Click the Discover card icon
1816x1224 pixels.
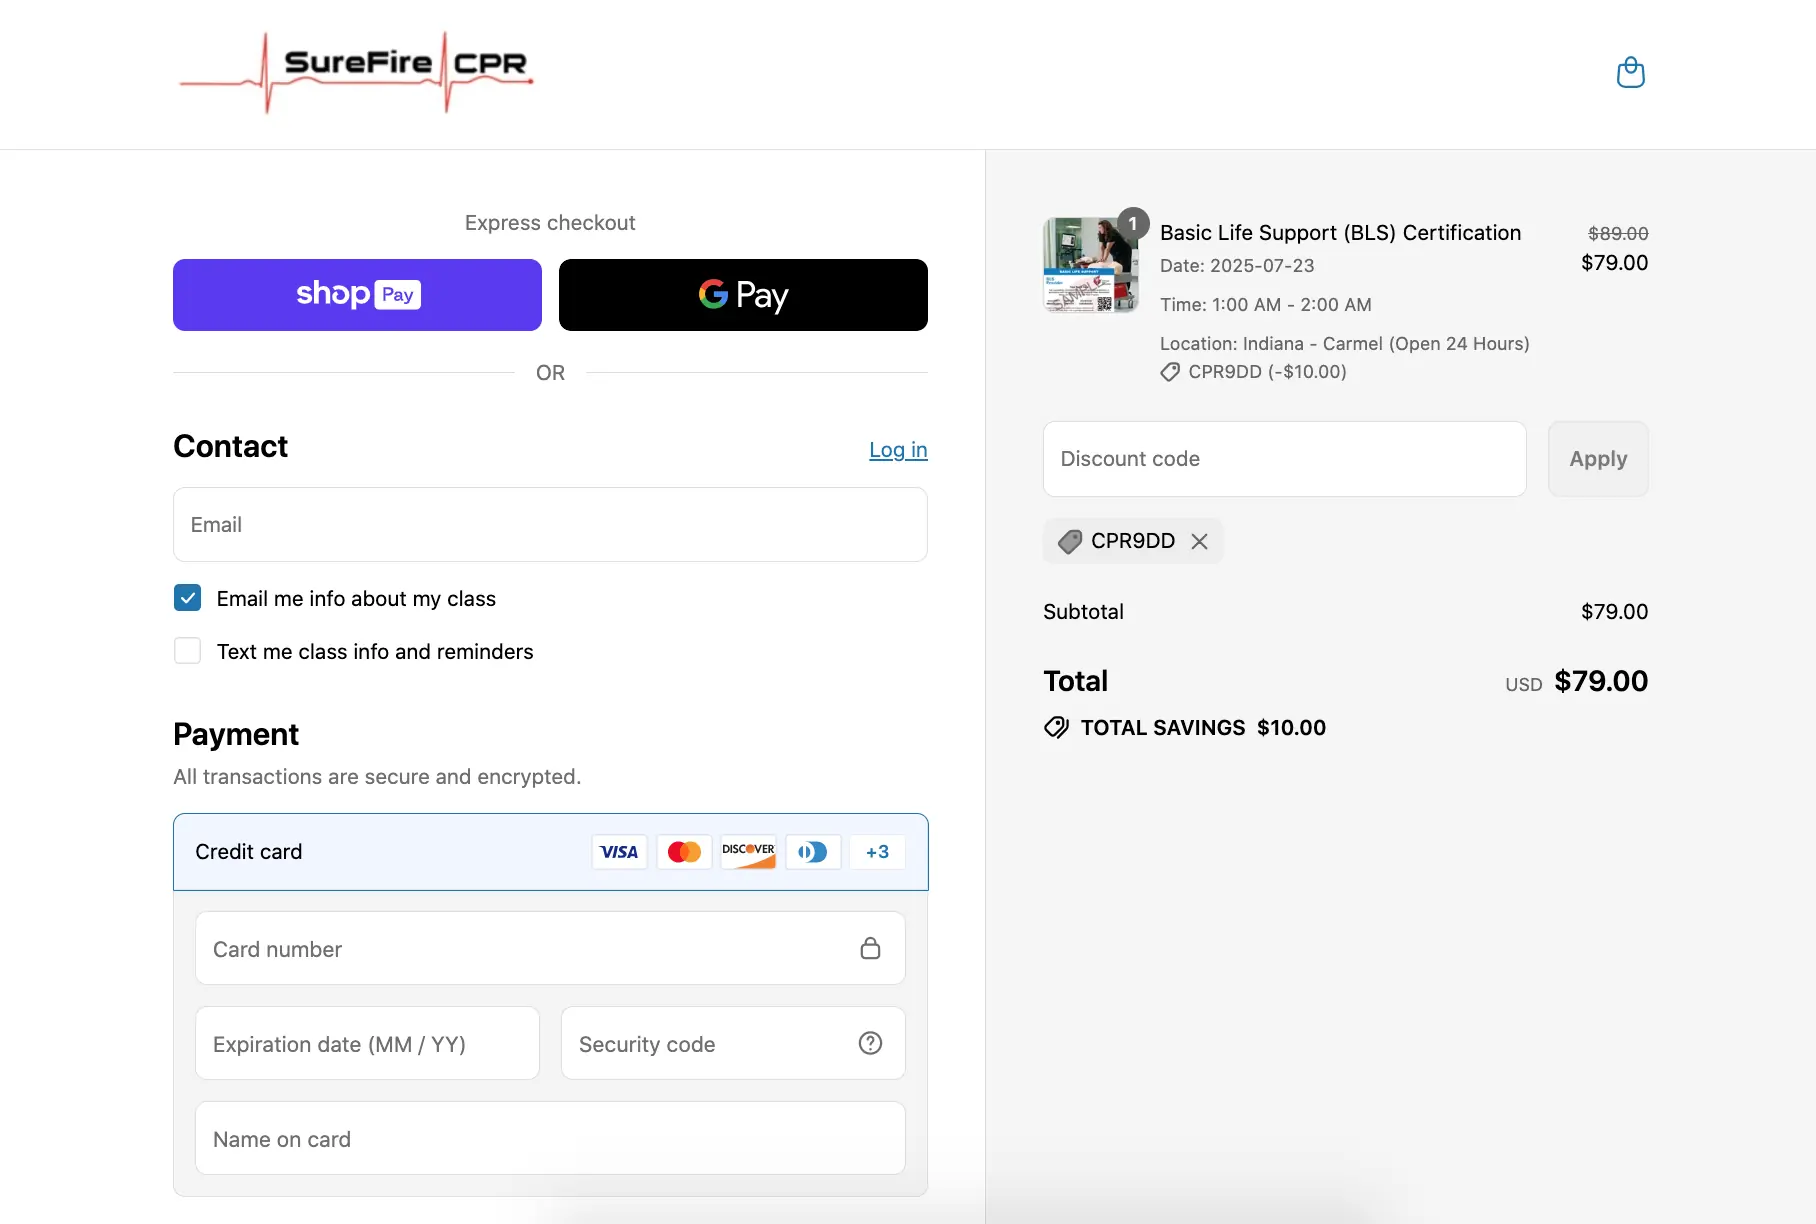tap(748, 852)
